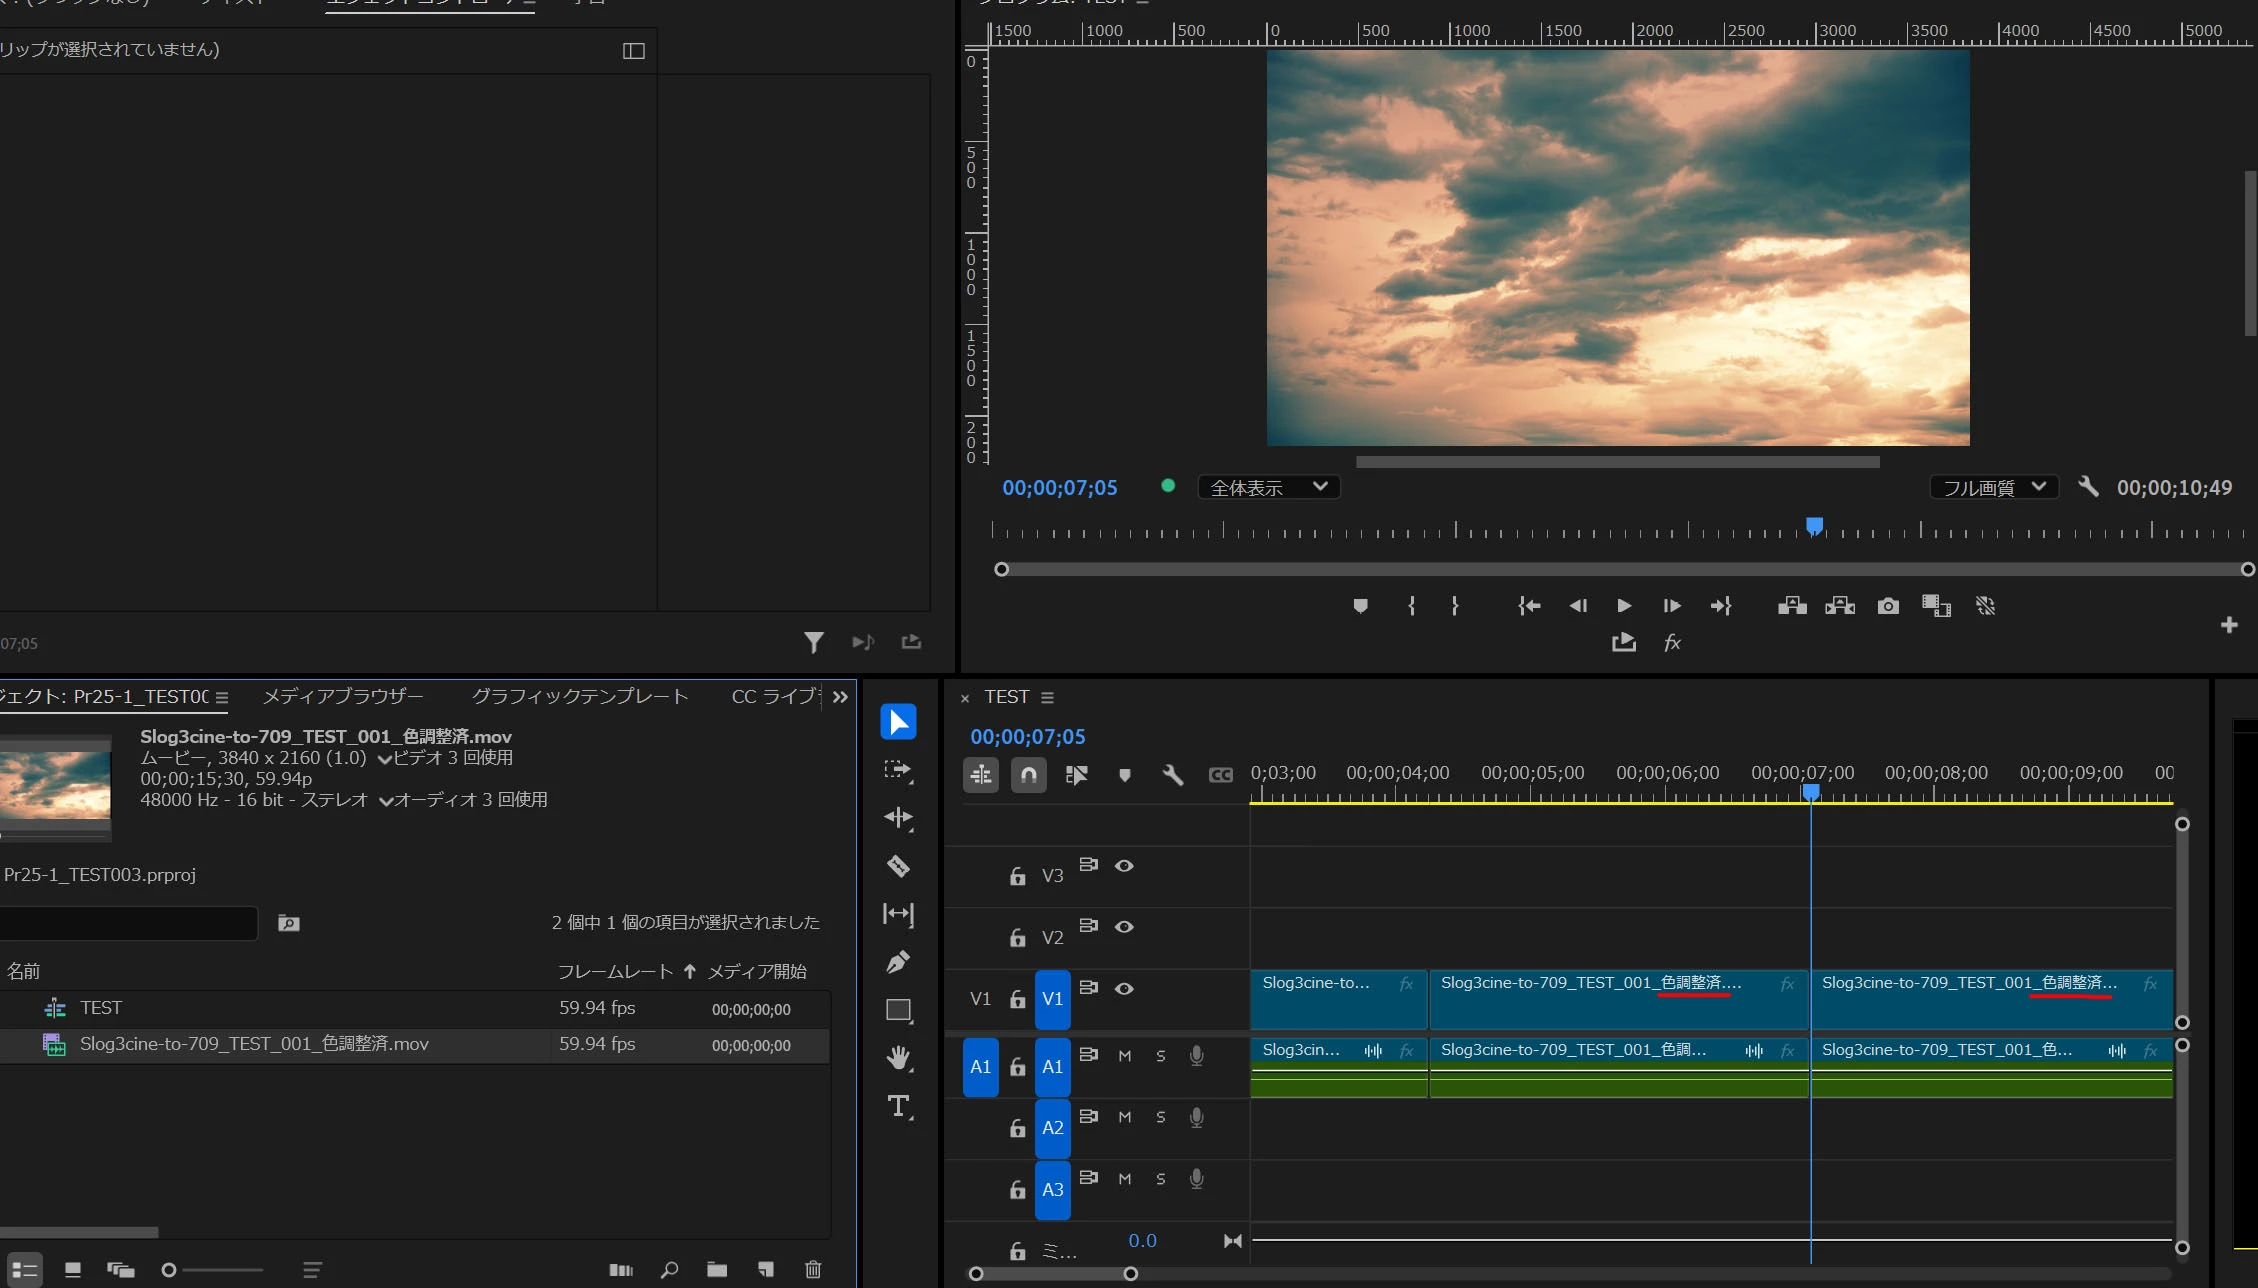
Task: Expand hidden project panel tabs chevron
Action: pos(840,697)
